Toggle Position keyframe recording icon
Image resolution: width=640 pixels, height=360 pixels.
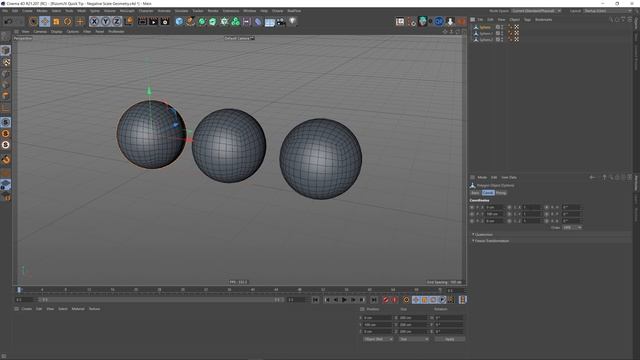coord(416,300)
